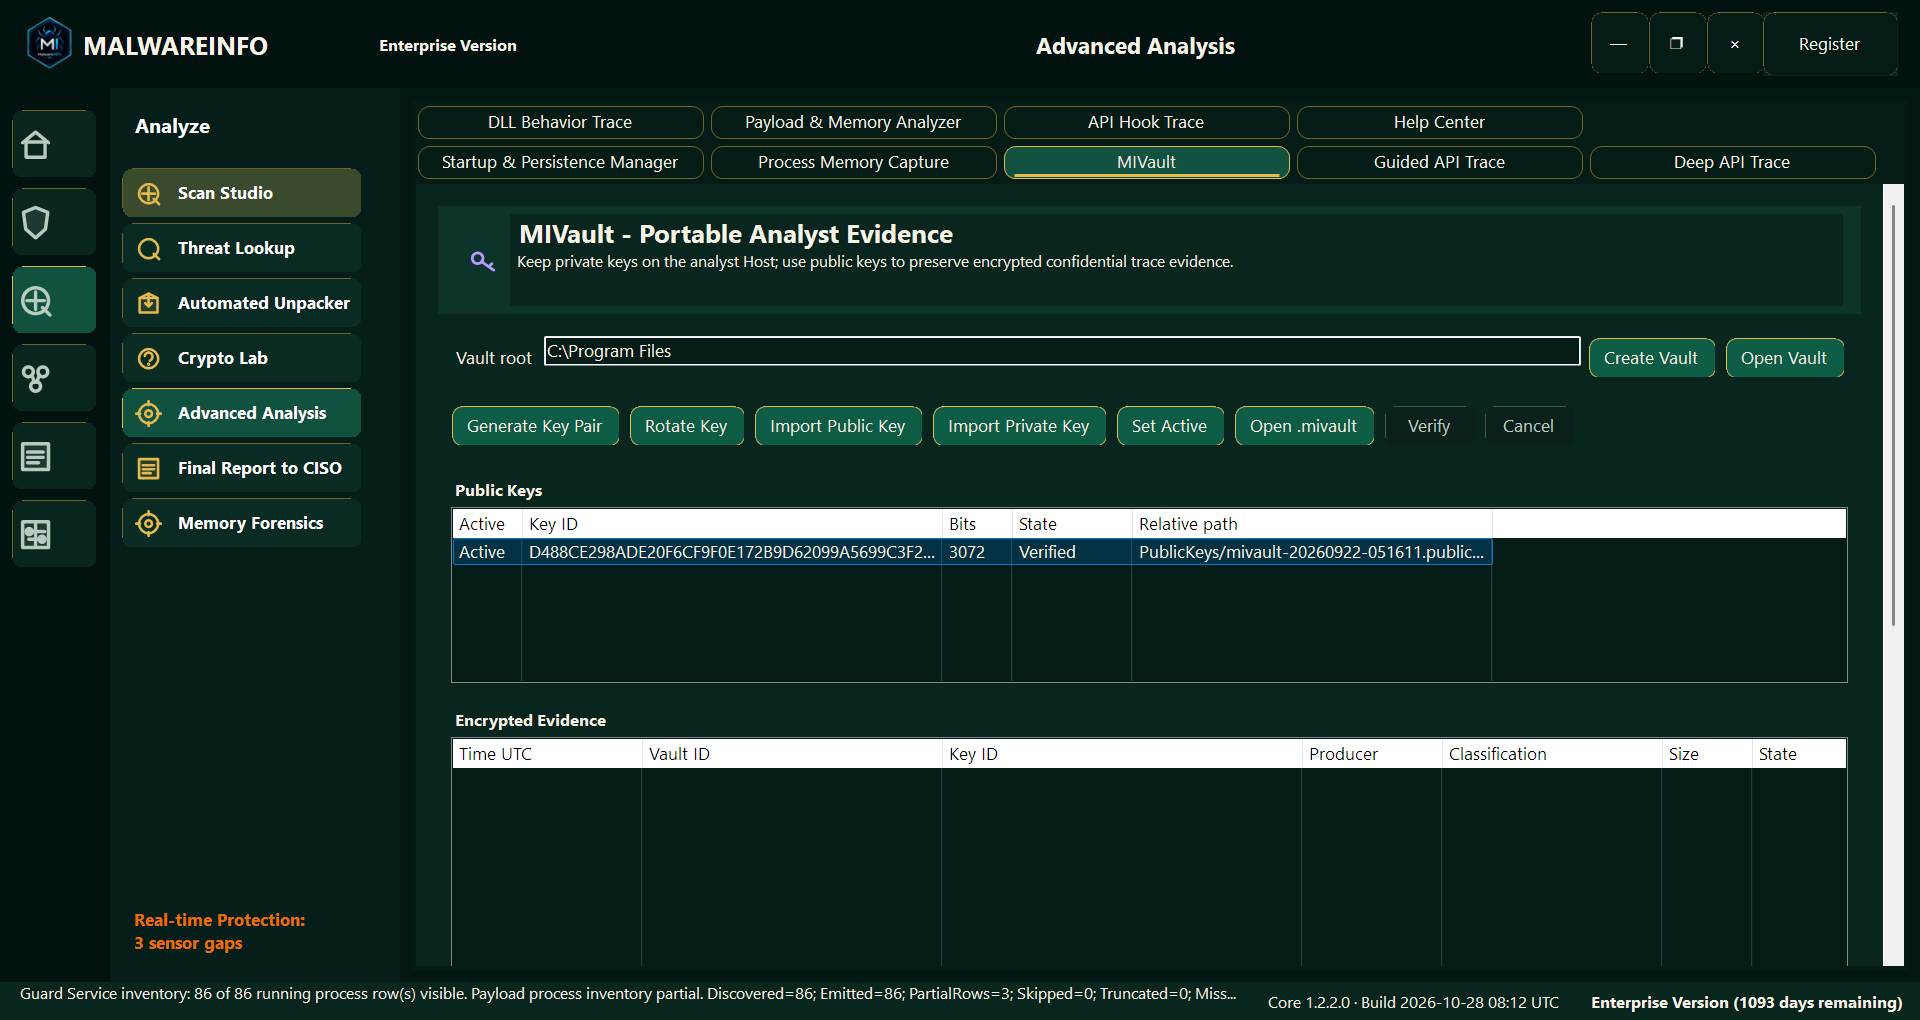This screenshot has width=1920, height=1020.
Task: Click the 3072 bits cell
Action: click(976, 552)
